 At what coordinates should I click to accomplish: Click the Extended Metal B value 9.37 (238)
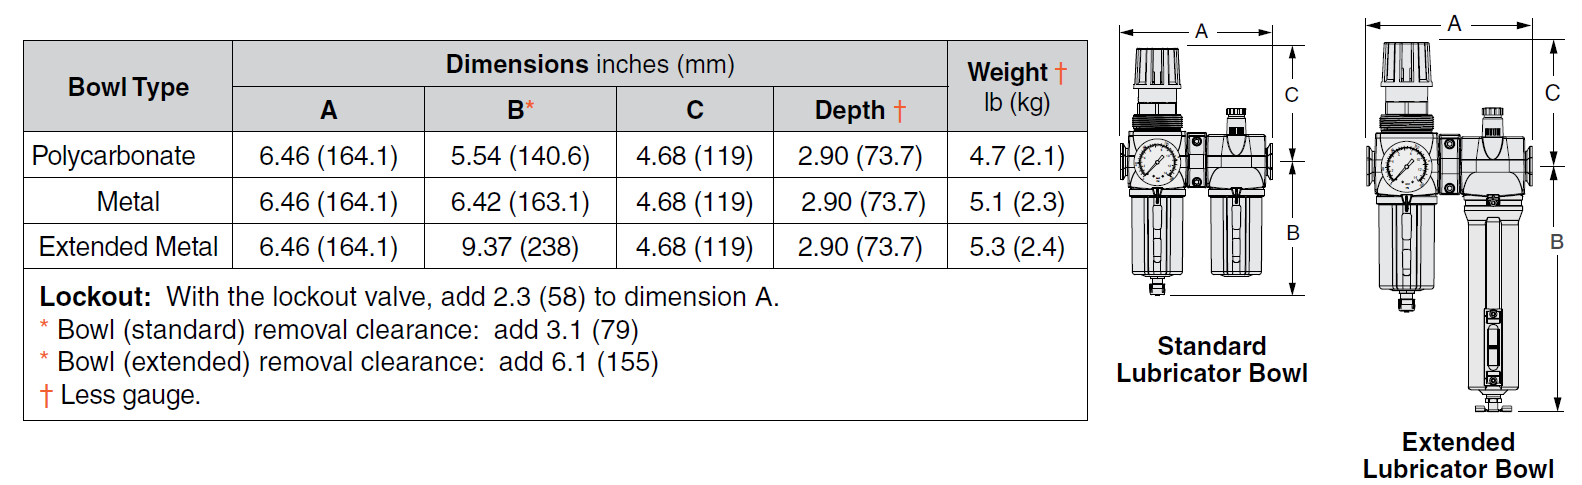(x=520, y=247)
